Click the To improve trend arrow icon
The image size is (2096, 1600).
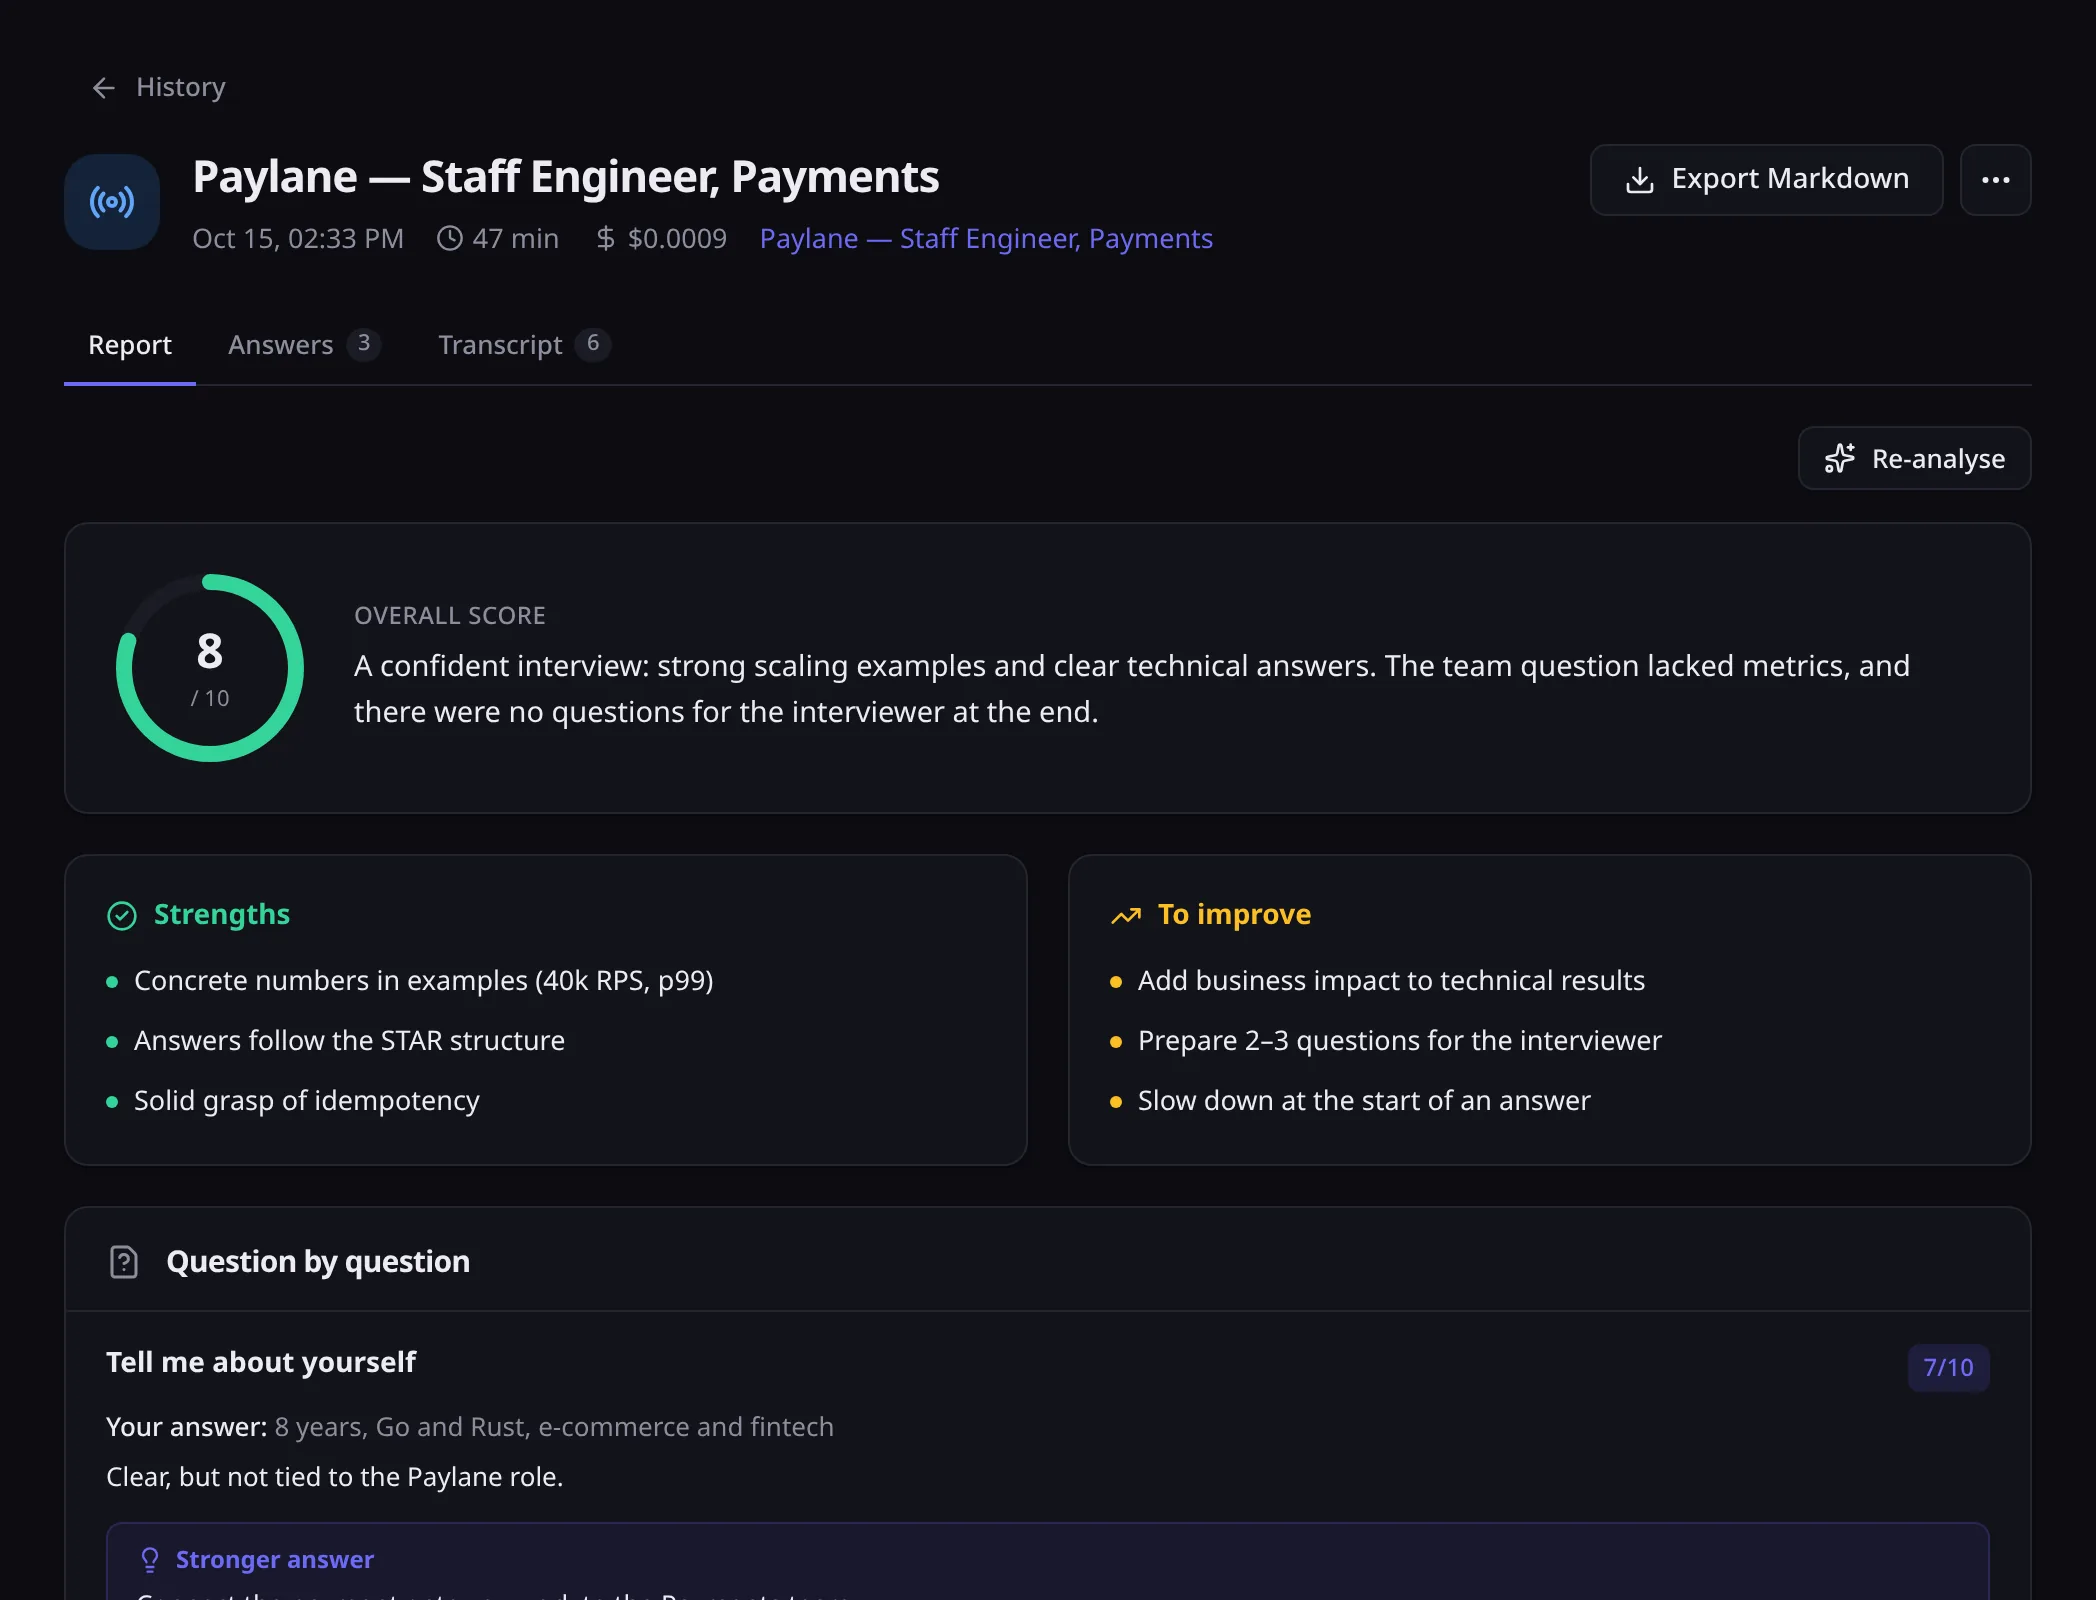1126,915
